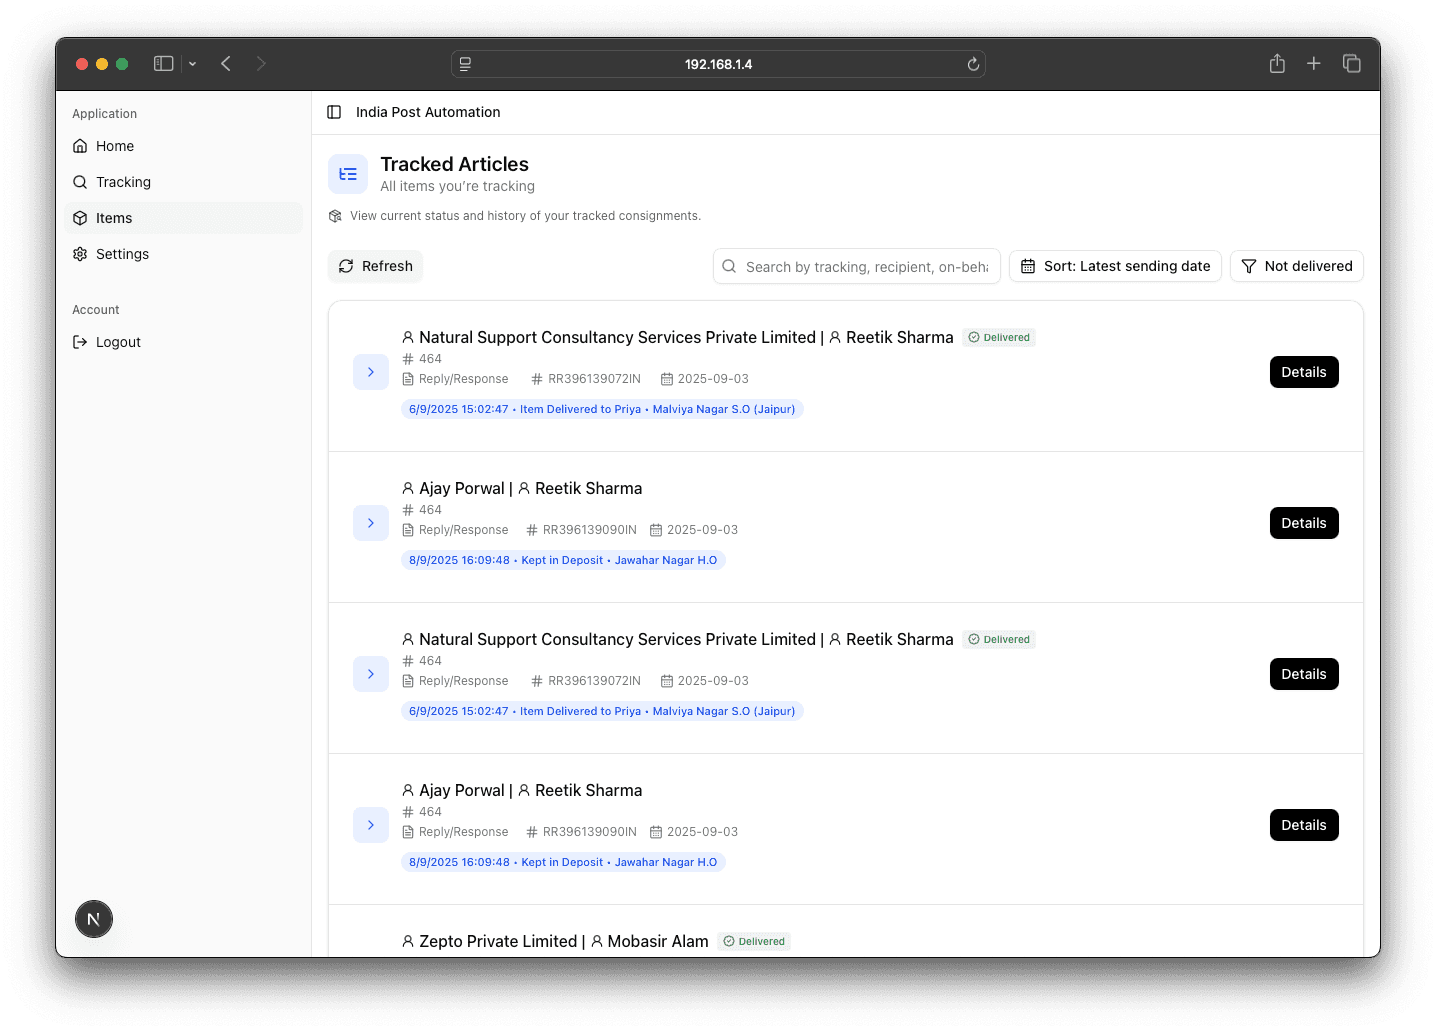Click the N user avatar at bottom left
This screenshot has width=1436, height=1031.
(93, 918)
